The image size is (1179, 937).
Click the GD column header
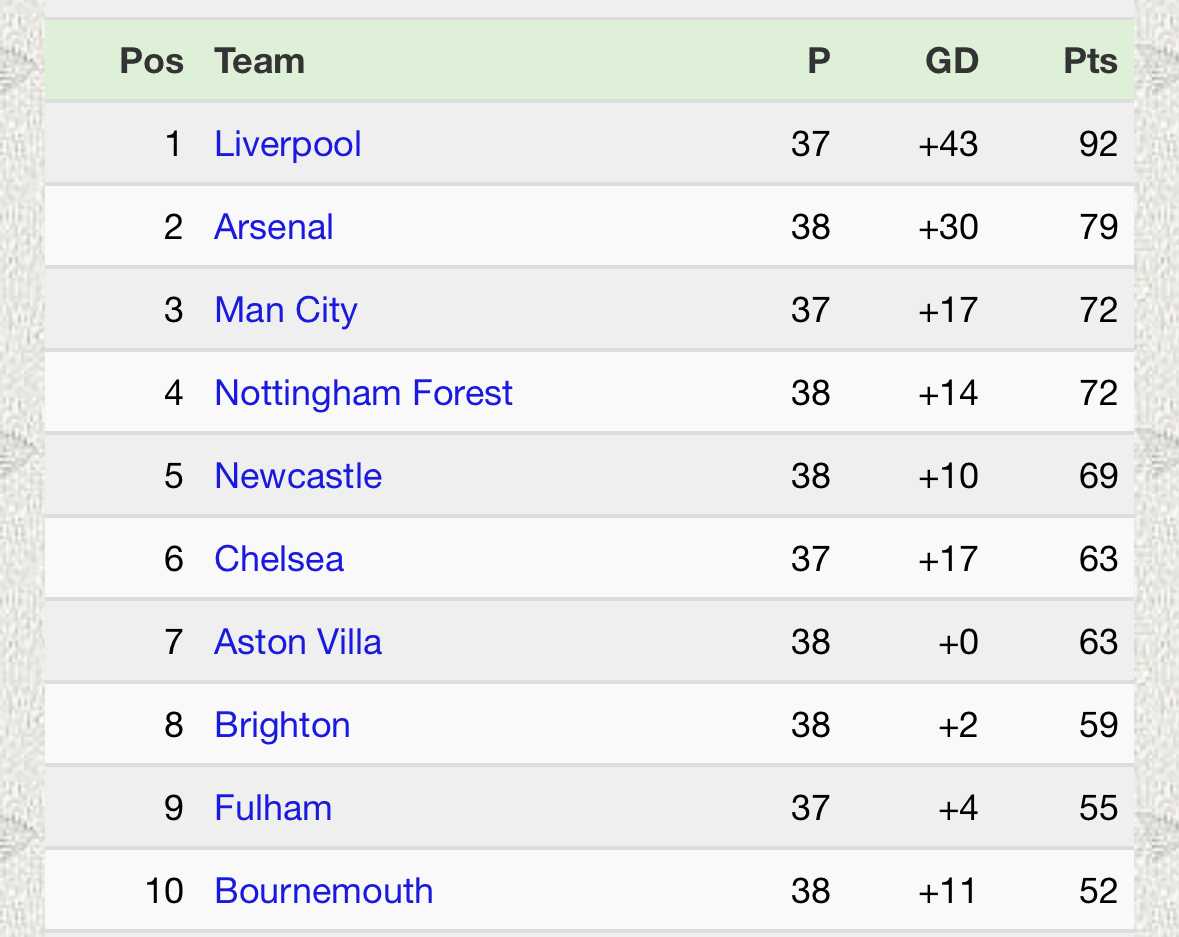pyautogui.click(x=951, y=61)
